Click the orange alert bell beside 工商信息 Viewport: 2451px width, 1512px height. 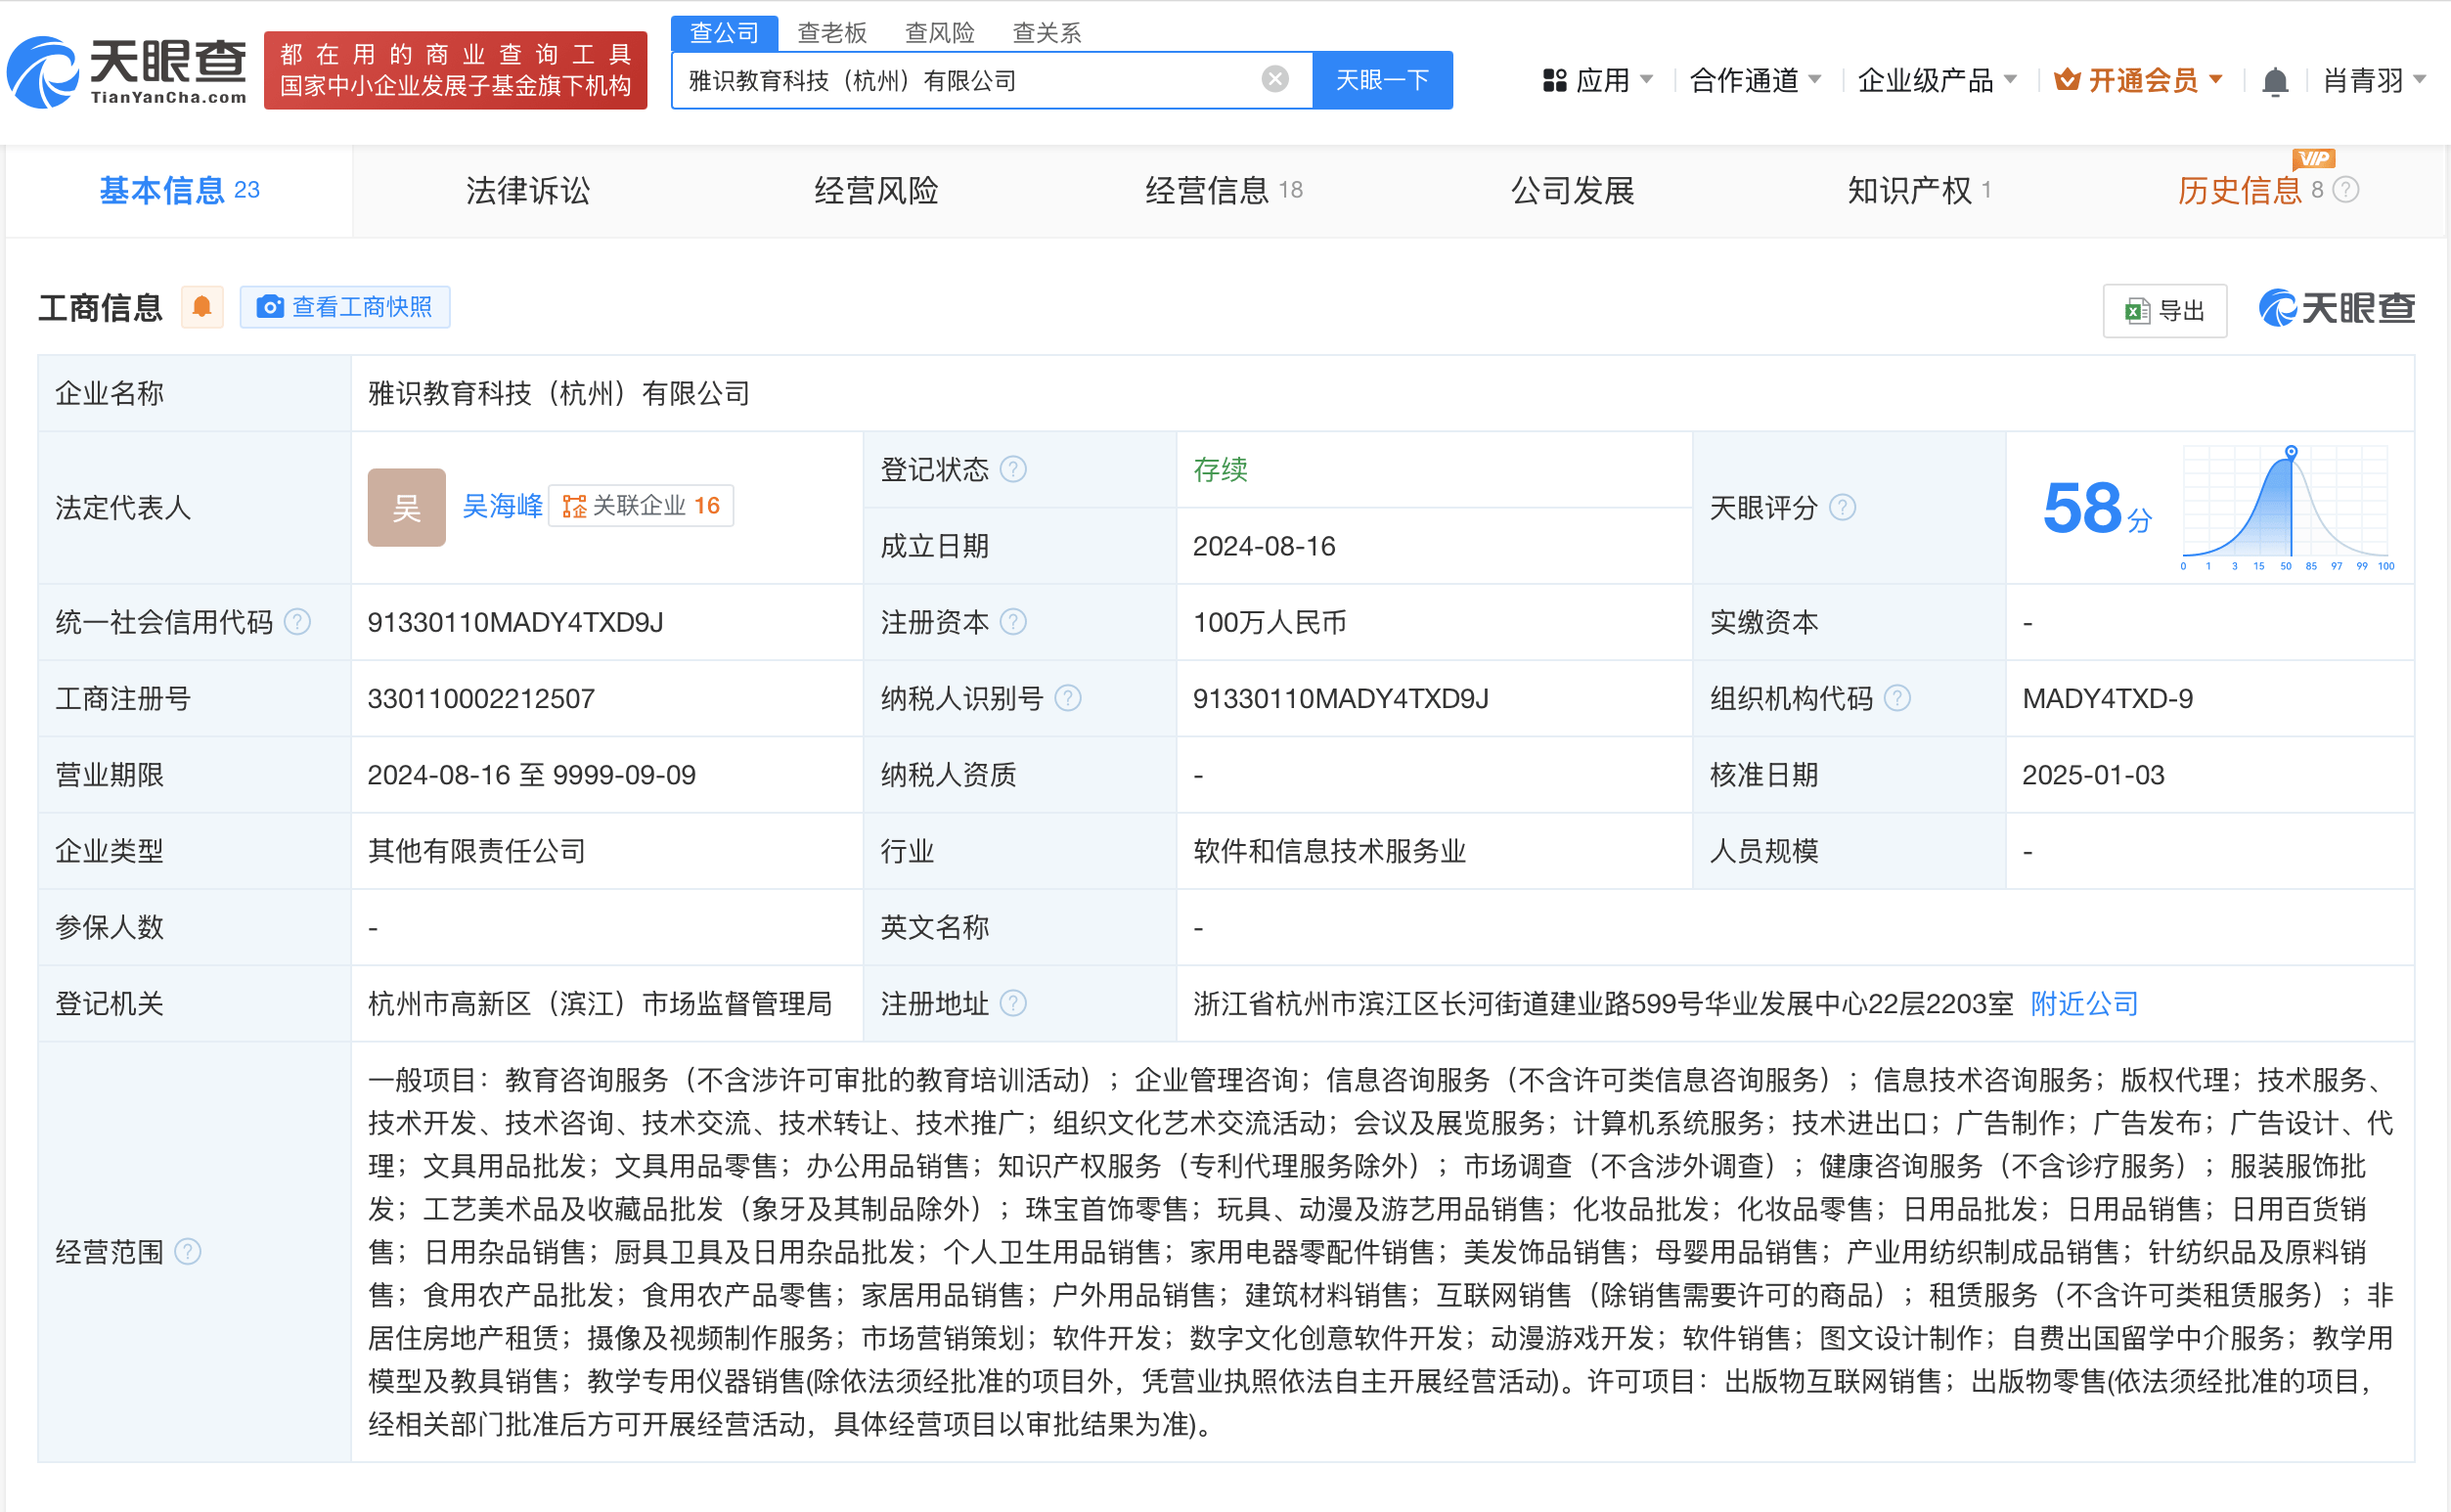pyautogui.click(x=202, y=306)
